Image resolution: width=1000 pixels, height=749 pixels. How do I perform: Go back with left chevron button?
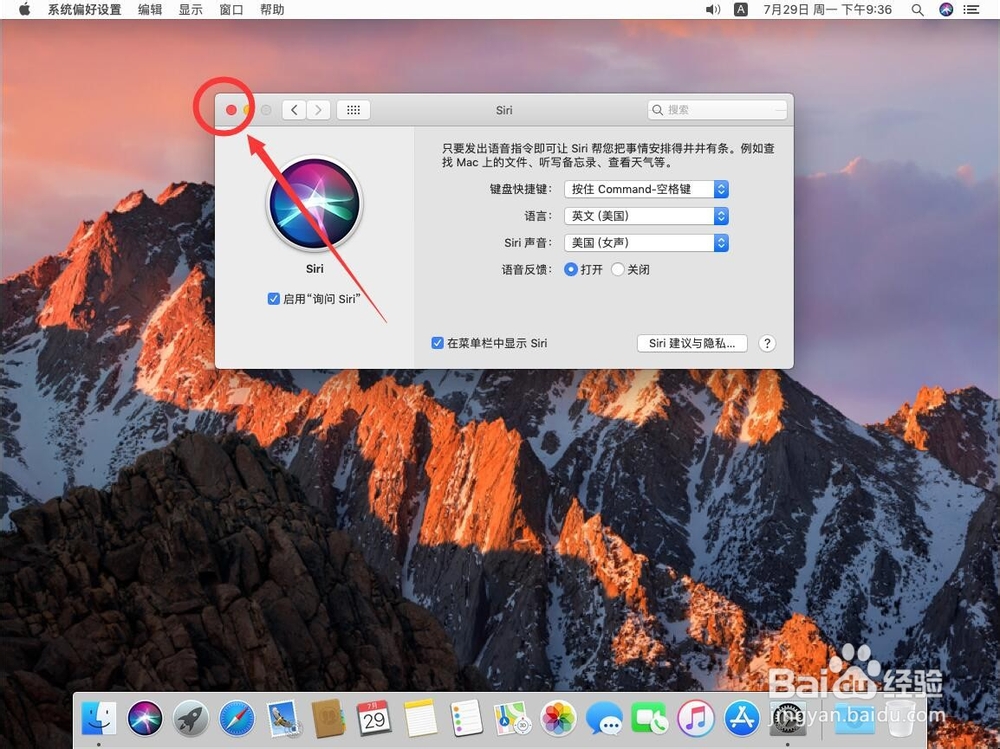click(294, 110)
